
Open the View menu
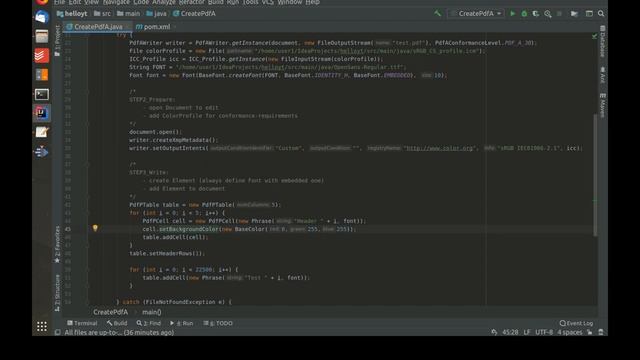(x=92, y=2)
